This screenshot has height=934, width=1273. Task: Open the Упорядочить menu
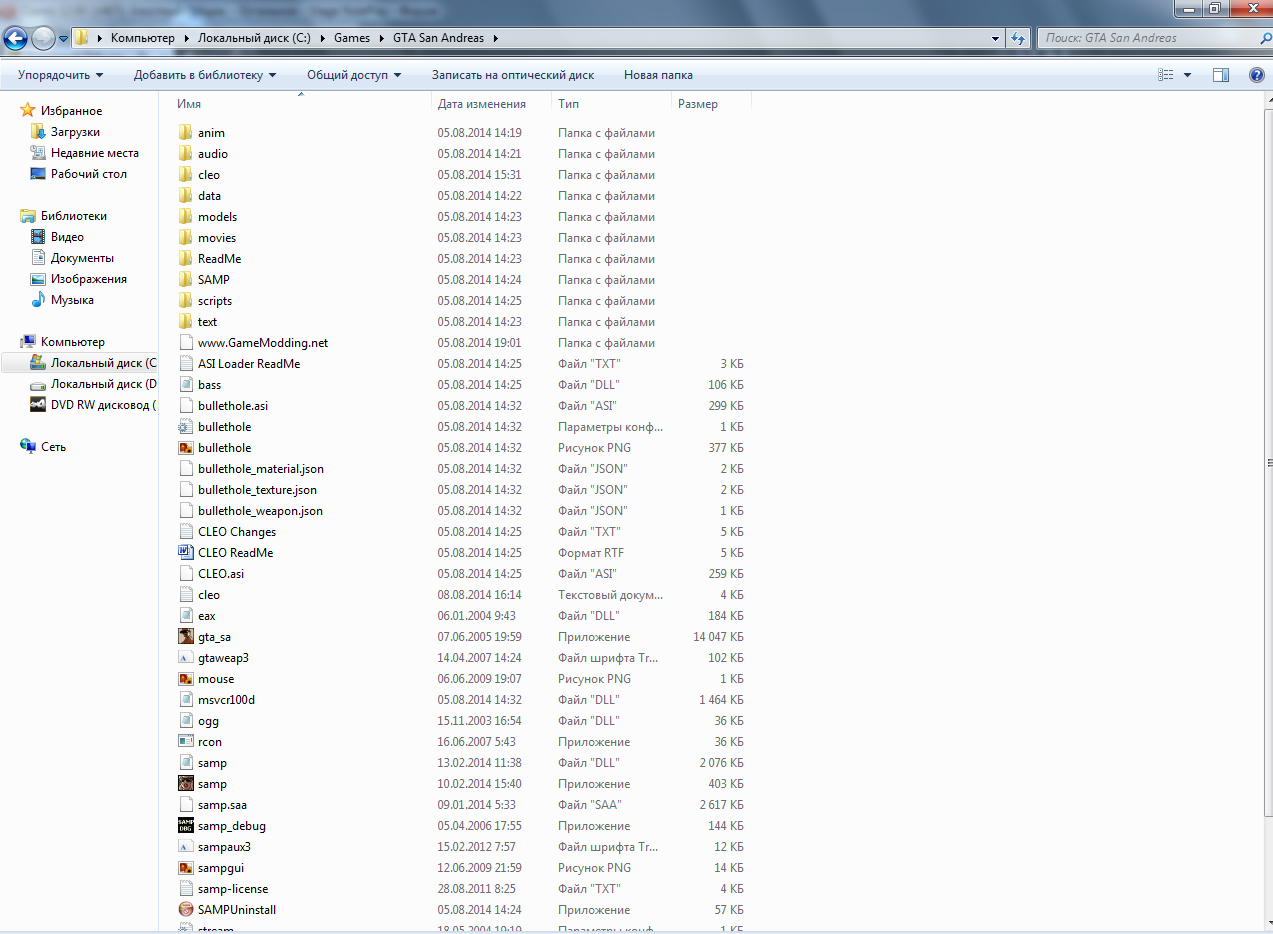(x=60, y=75)
